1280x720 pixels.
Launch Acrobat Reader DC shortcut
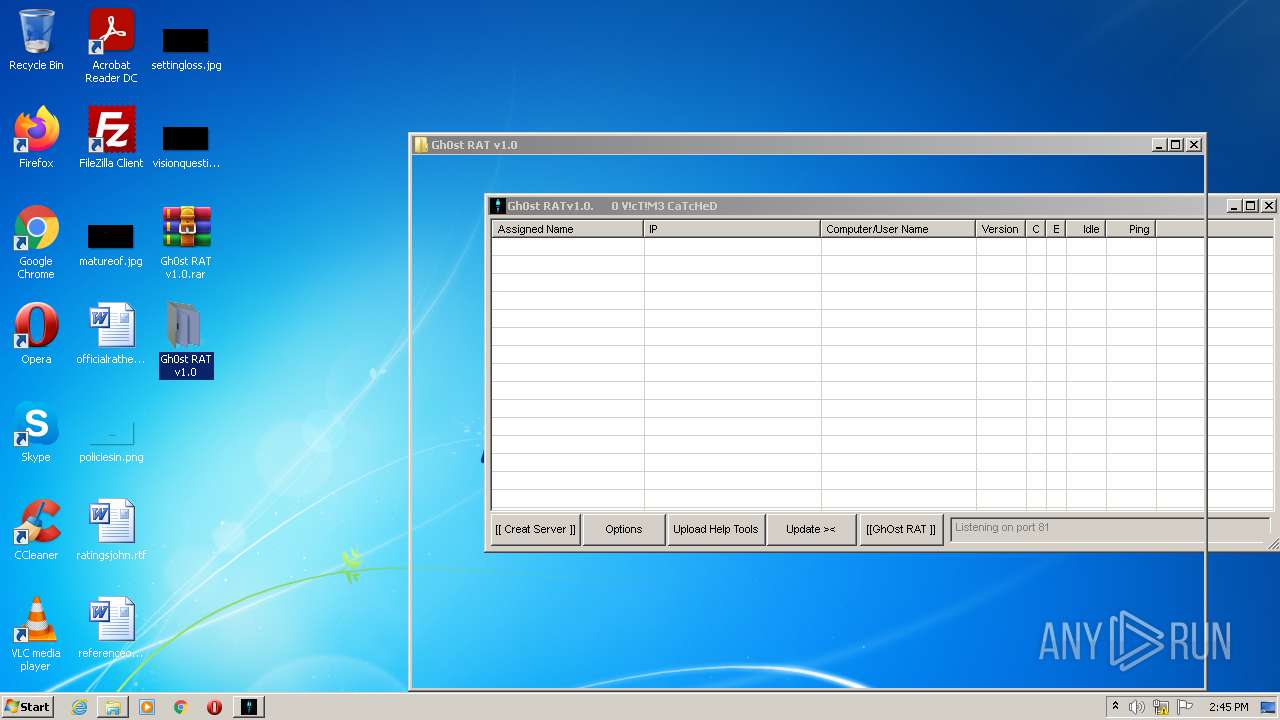[x=111, y=46]
